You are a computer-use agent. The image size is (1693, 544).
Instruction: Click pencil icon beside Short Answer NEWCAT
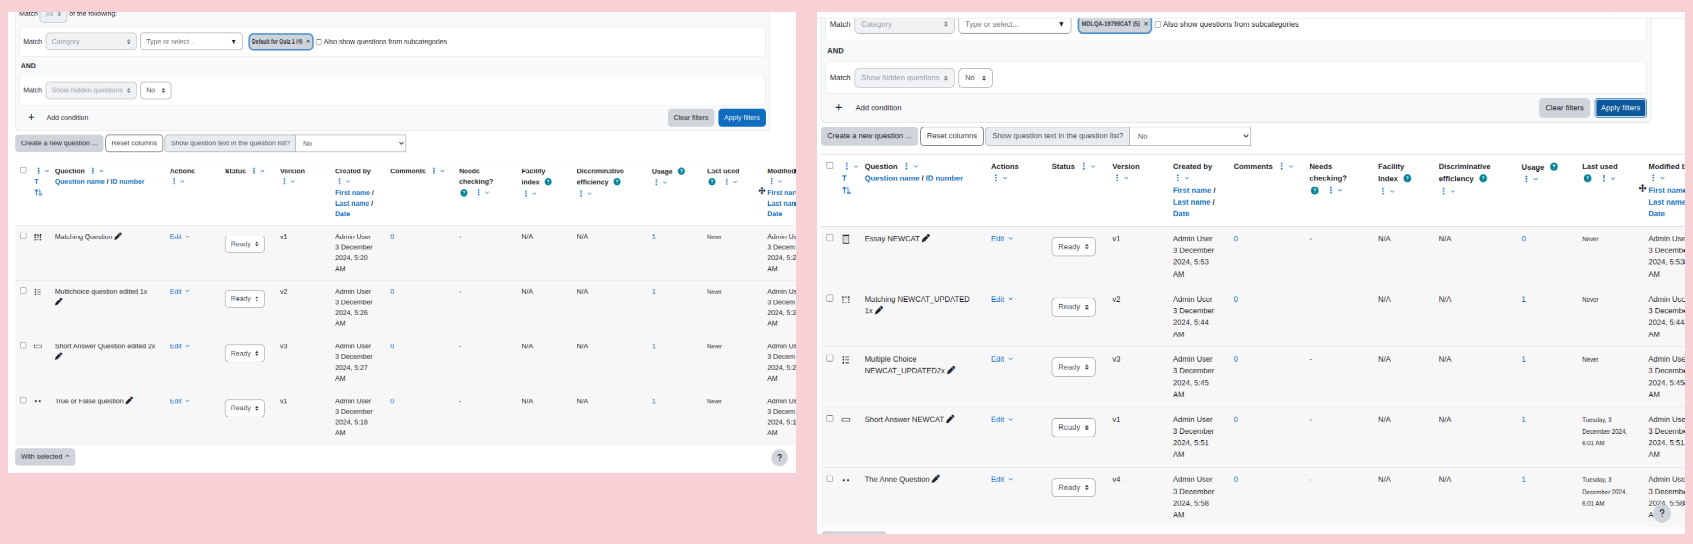tap(950, 419)
